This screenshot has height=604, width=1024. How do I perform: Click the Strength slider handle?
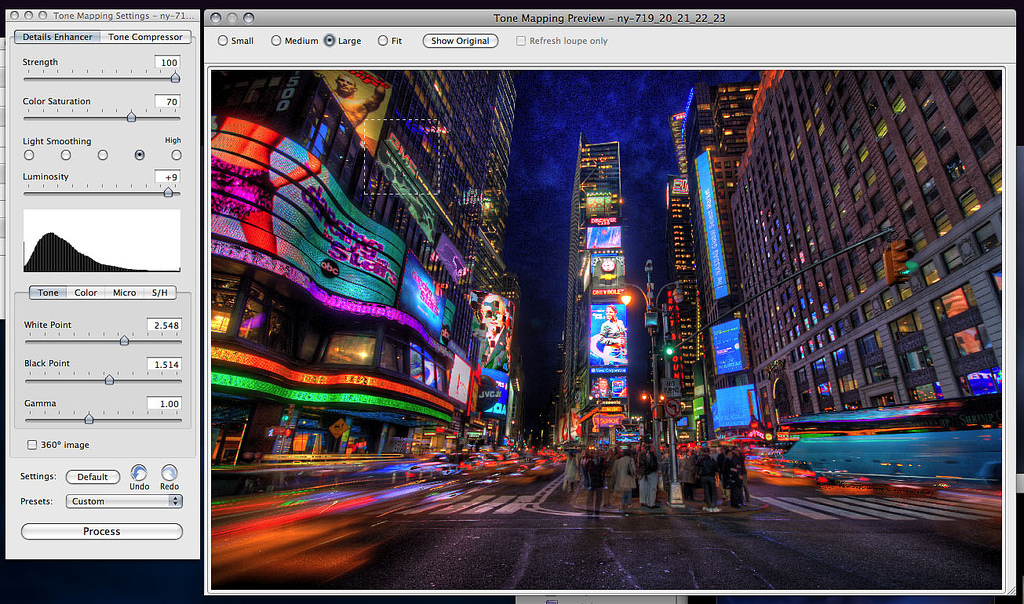[175, 78]
